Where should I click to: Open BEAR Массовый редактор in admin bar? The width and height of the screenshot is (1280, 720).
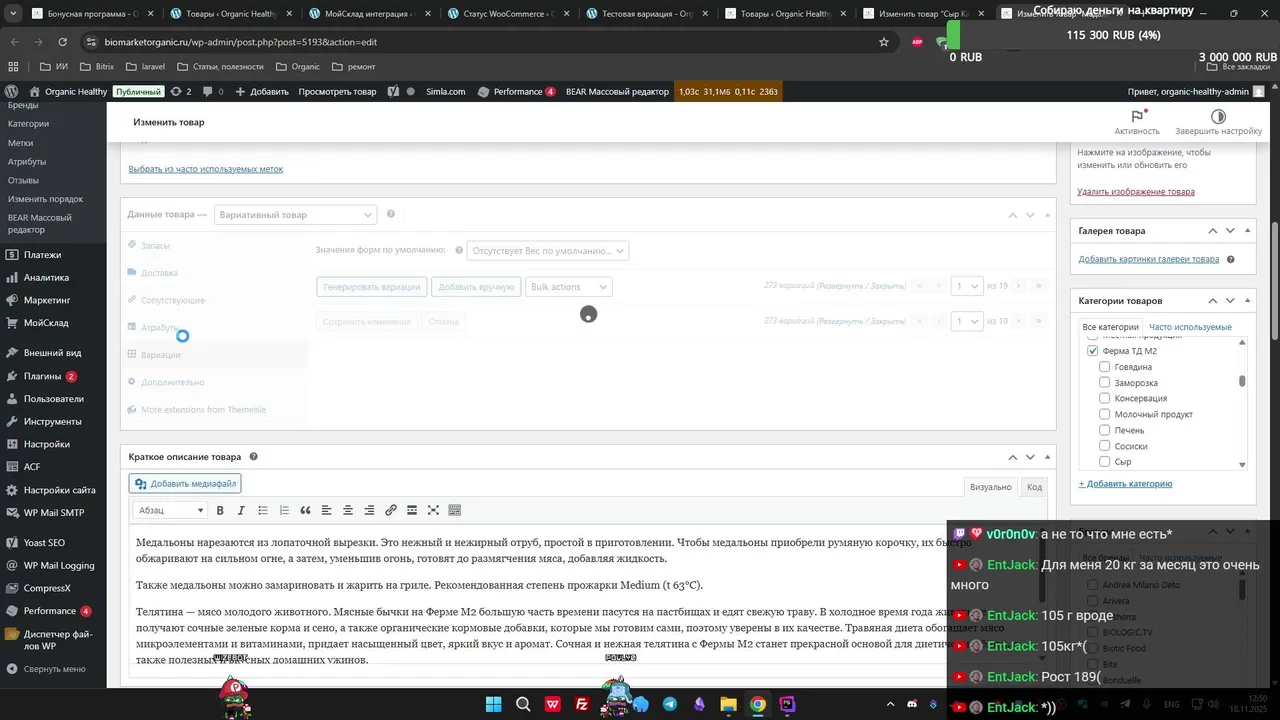click(x=617, y=91)
